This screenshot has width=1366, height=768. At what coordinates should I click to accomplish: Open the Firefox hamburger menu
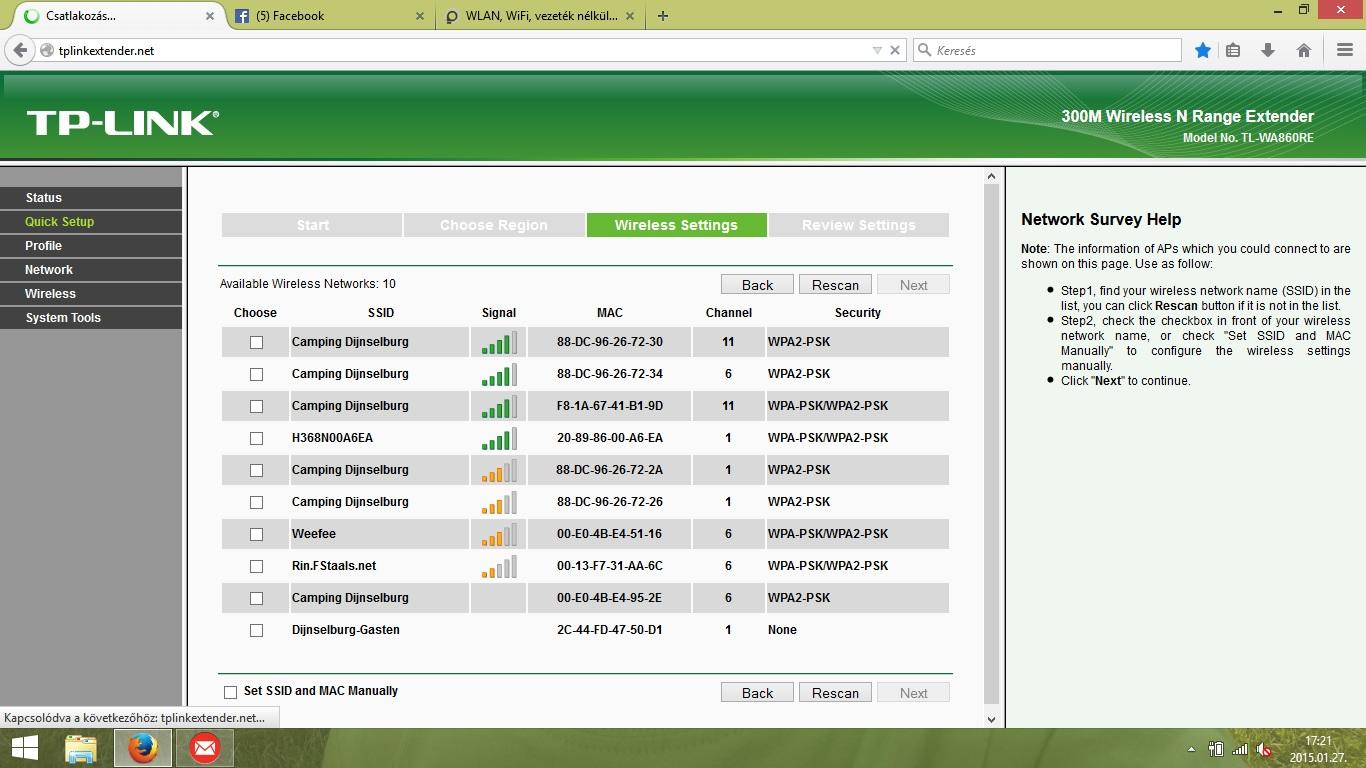[x=1345, y=50]
